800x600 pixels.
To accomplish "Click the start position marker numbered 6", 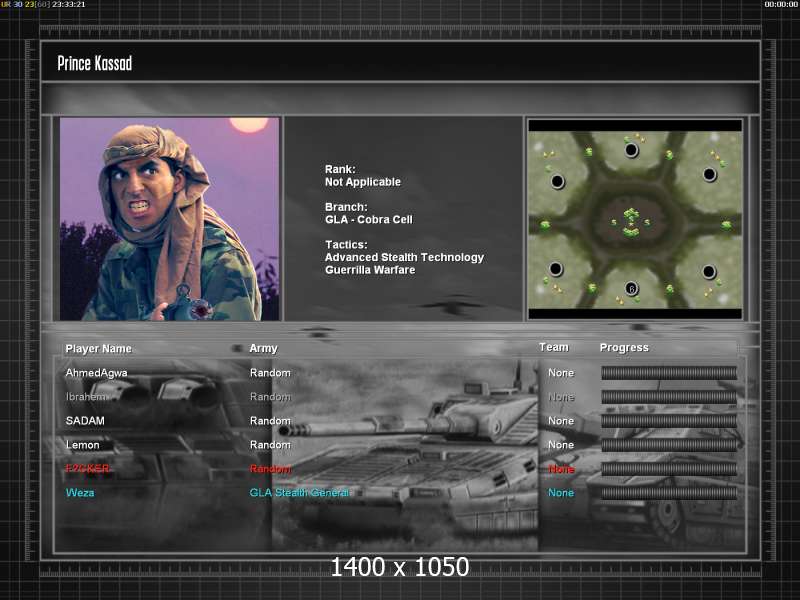I will point(631,289).
